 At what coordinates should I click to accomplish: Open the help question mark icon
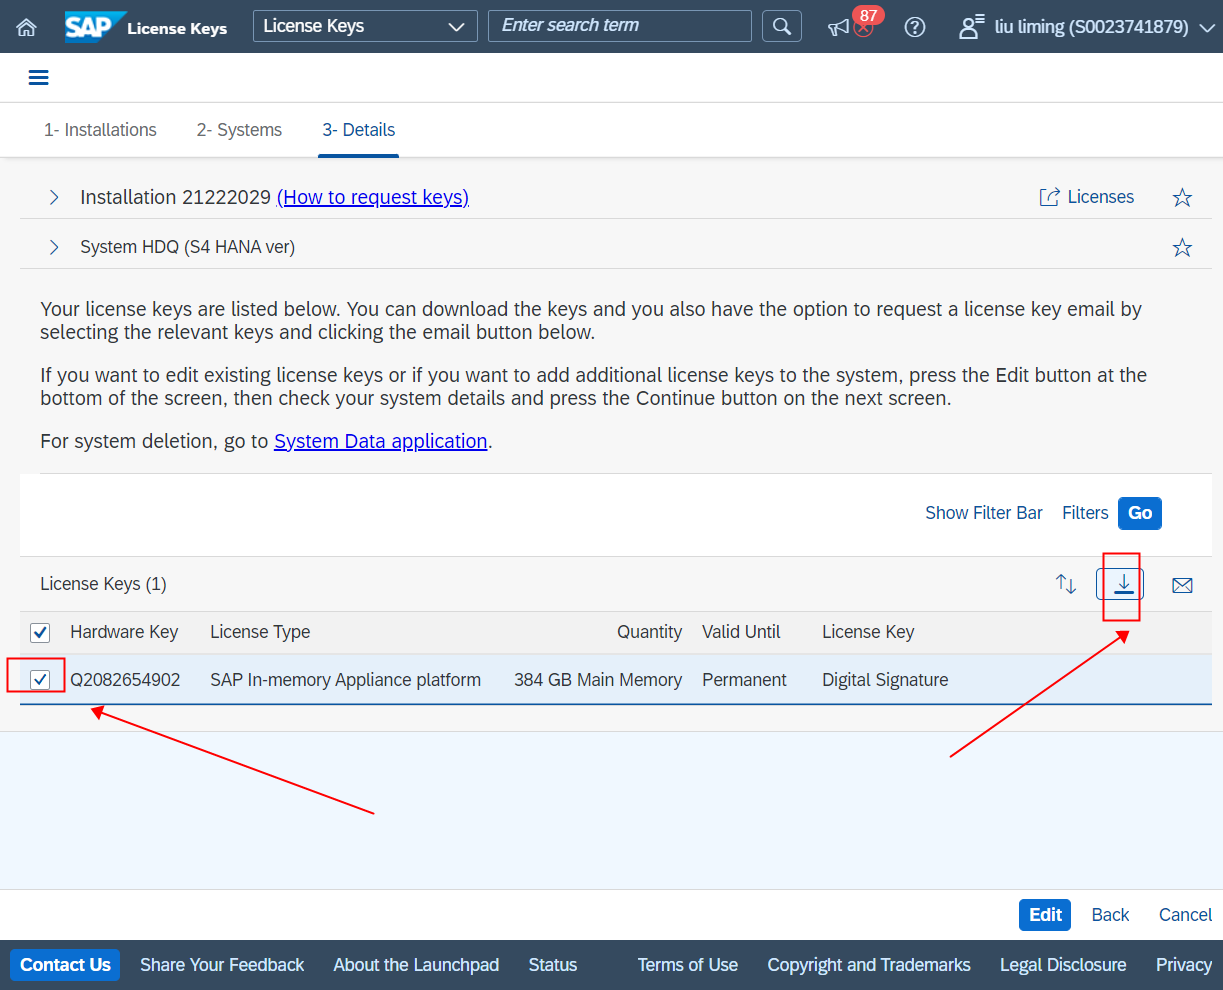pos(914,27)
